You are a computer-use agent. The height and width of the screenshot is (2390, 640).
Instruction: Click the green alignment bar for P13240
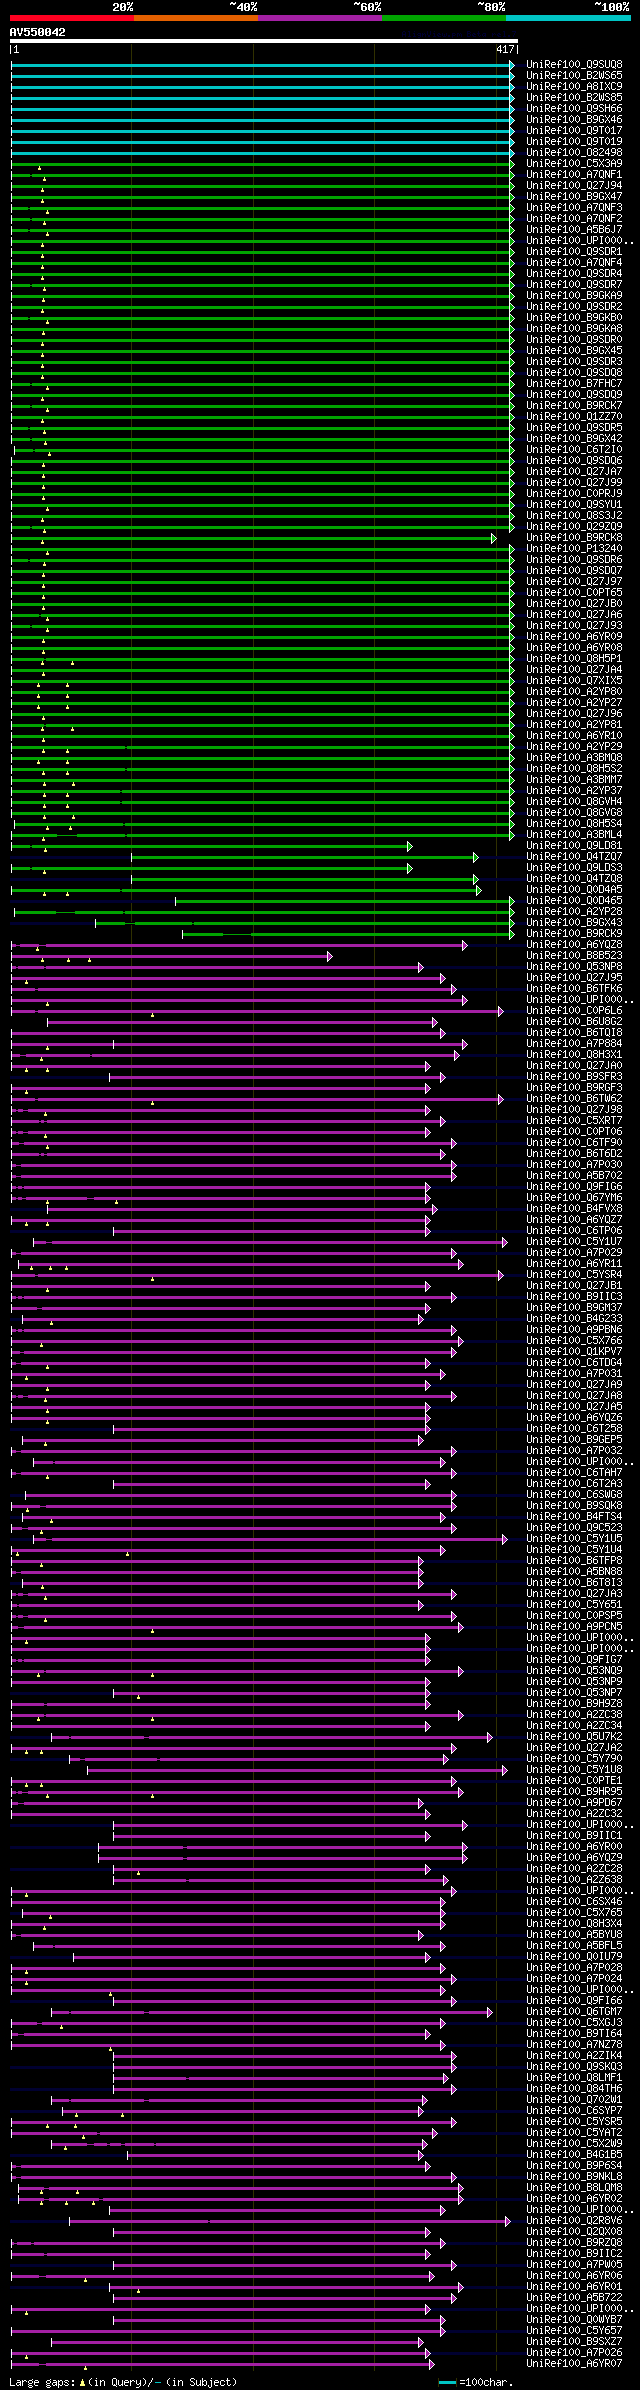click(263, 549)
